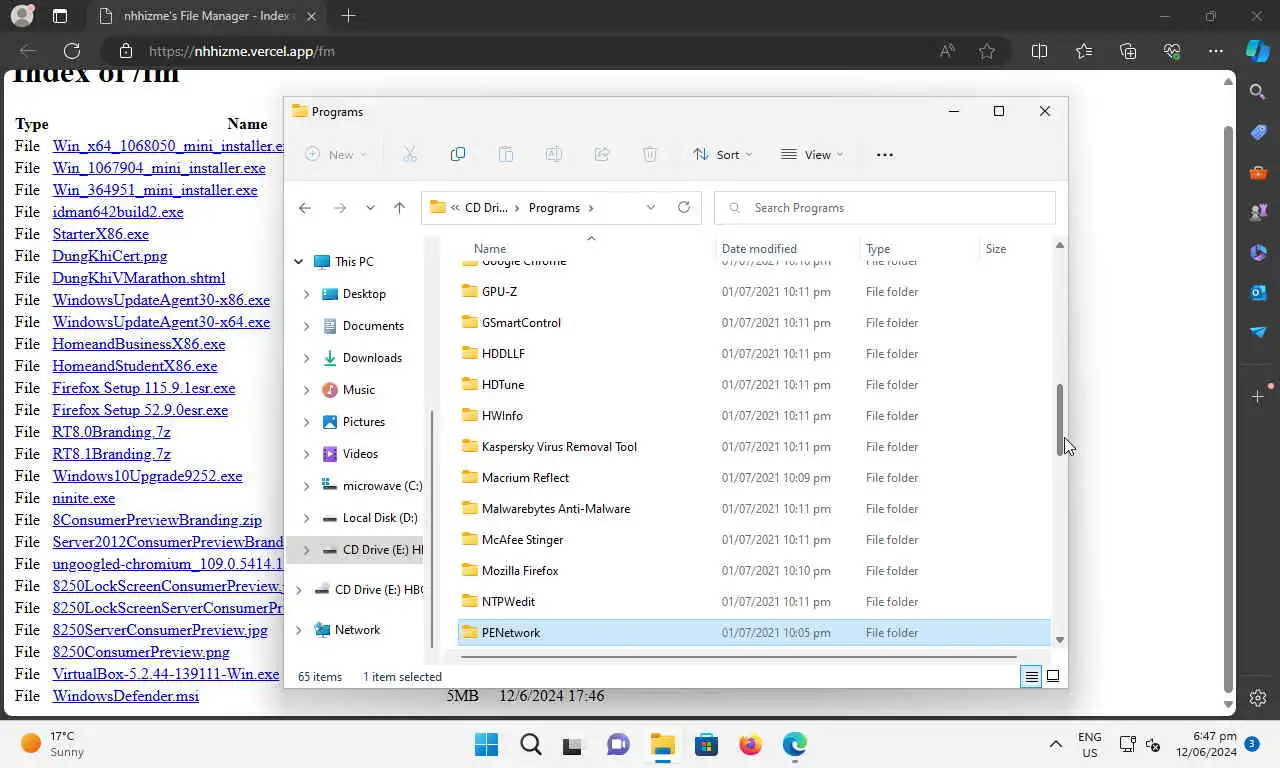The image size is (1280, 768).
Task: Open the Windows Start menu
Action: pyautogui.click(x=486, y=745)
